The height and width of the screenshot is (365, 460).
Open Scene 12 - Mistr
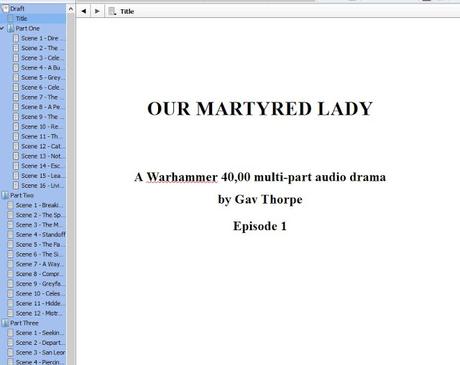39,313
